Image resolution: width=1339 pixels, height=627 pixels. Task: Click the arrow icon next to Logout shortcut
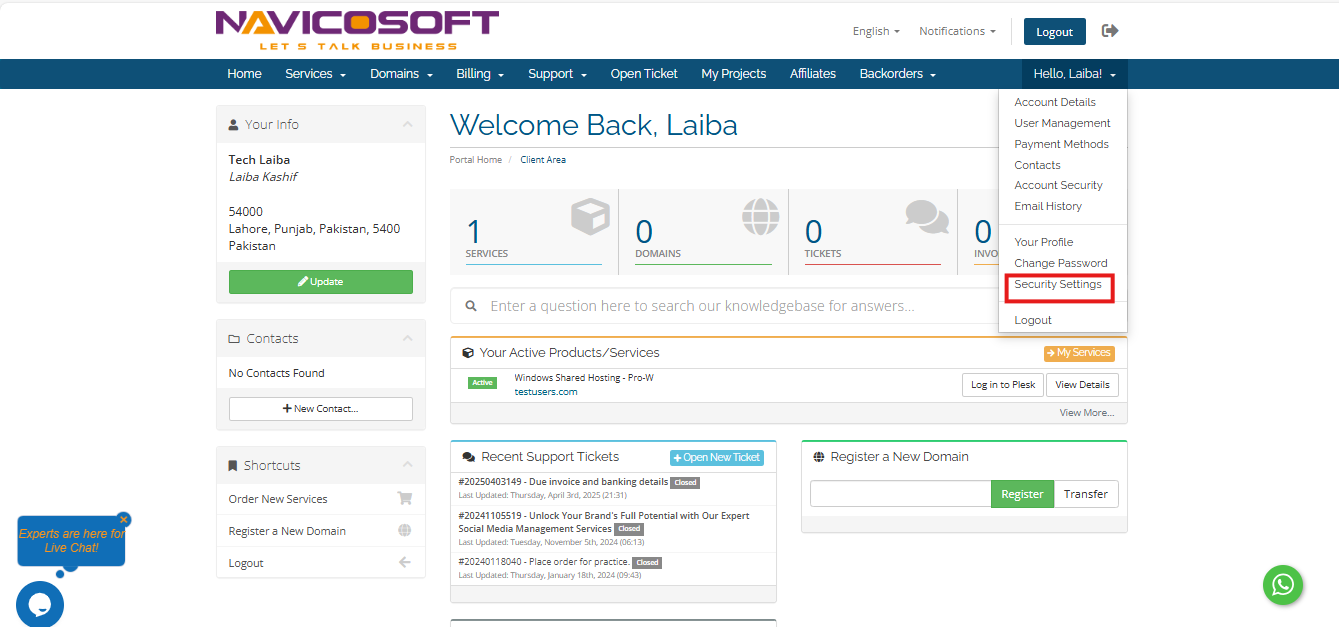[405, 563]
